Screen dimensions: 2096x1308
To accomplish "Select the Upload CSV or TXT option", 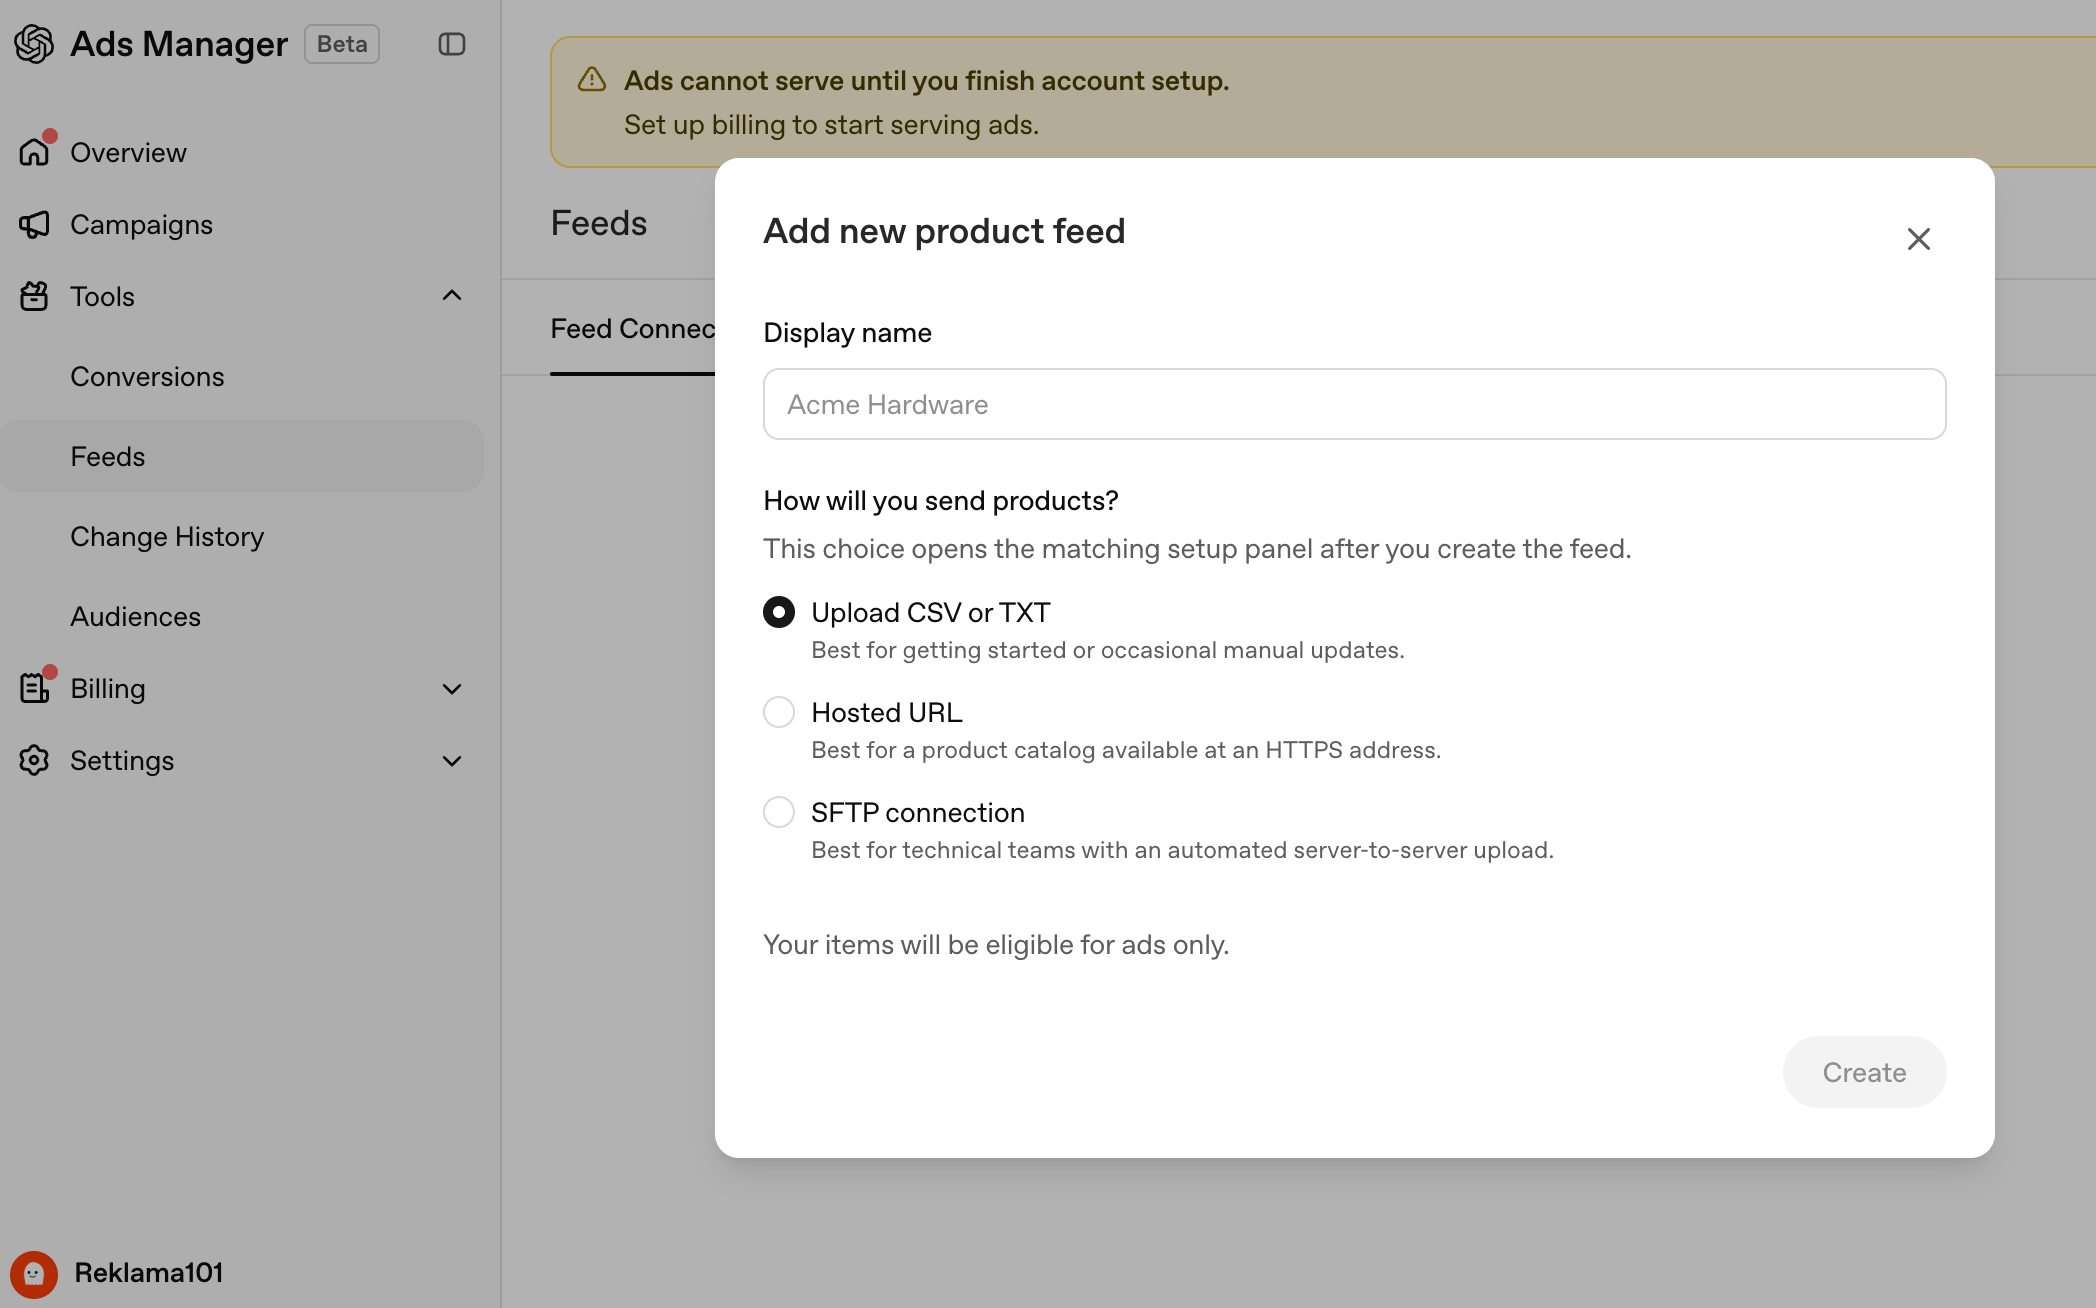I will pyautogui.click(x=779, y=612).
